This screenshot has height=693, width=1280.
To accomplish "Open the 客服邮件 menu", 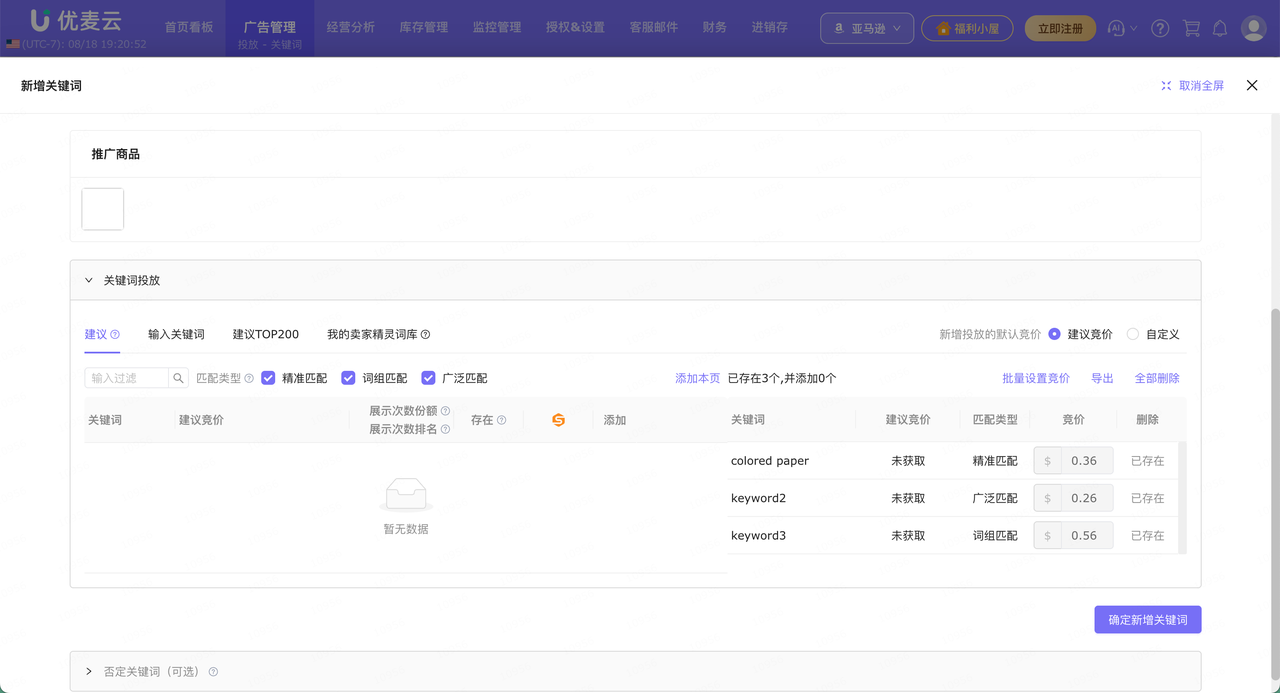I will tap(654, 27).
